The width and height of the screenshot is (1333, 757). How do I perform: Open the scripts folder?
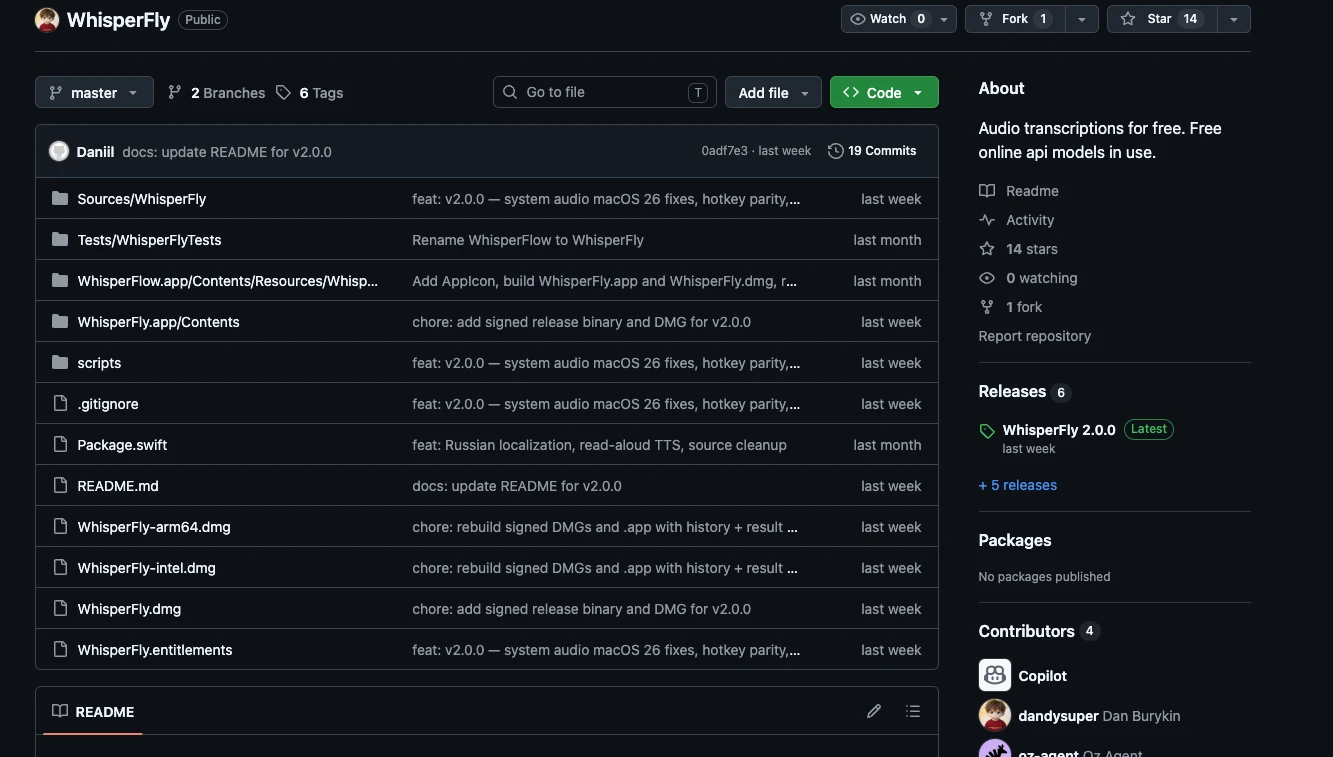99,363
